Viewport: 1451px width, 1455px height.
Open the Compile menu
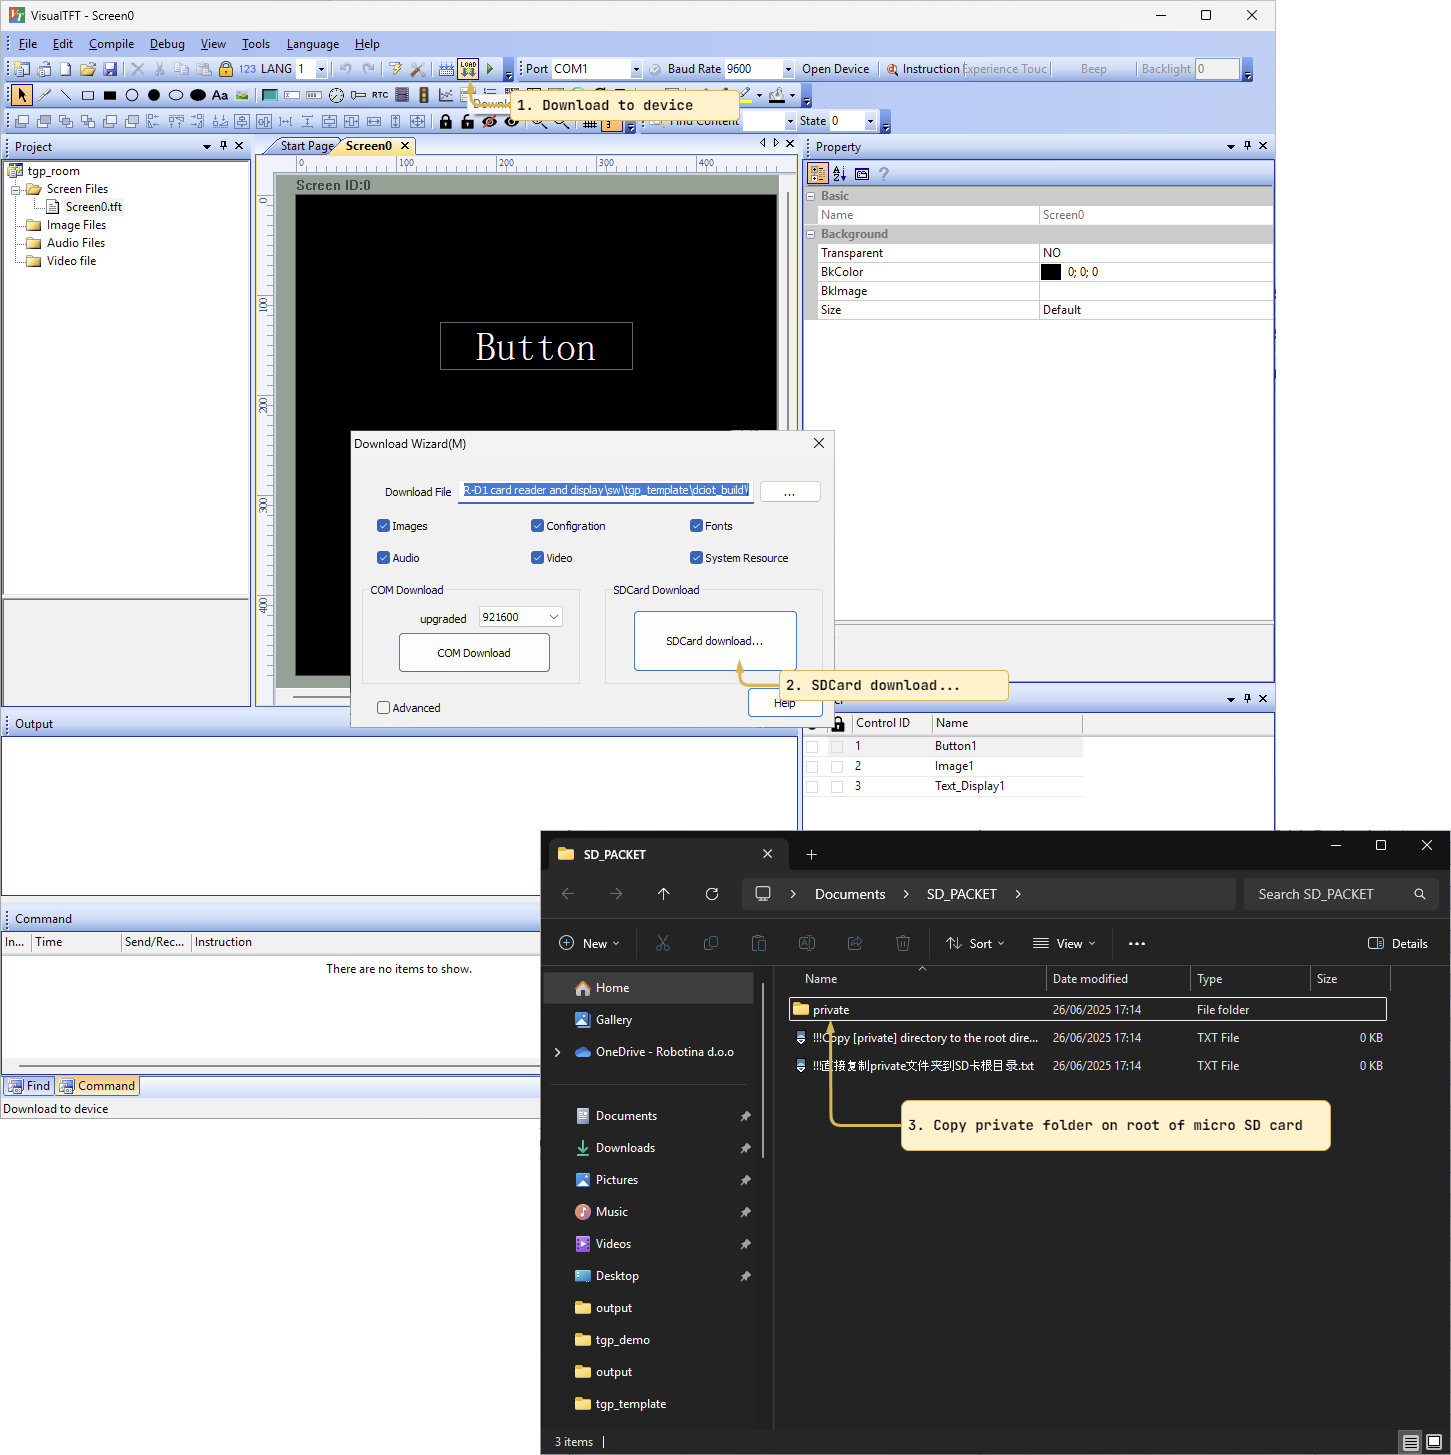111,44
